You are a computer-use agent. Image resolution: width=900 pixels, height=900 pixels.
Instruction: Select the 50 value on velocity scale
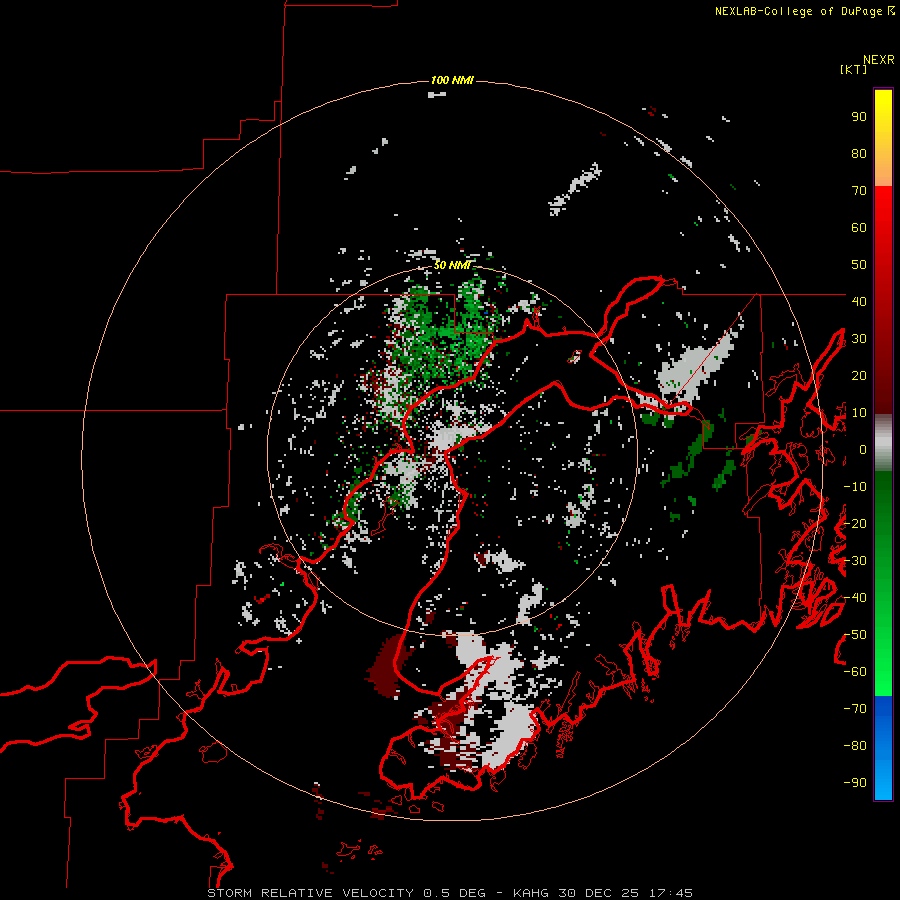(x=859, y=265)
